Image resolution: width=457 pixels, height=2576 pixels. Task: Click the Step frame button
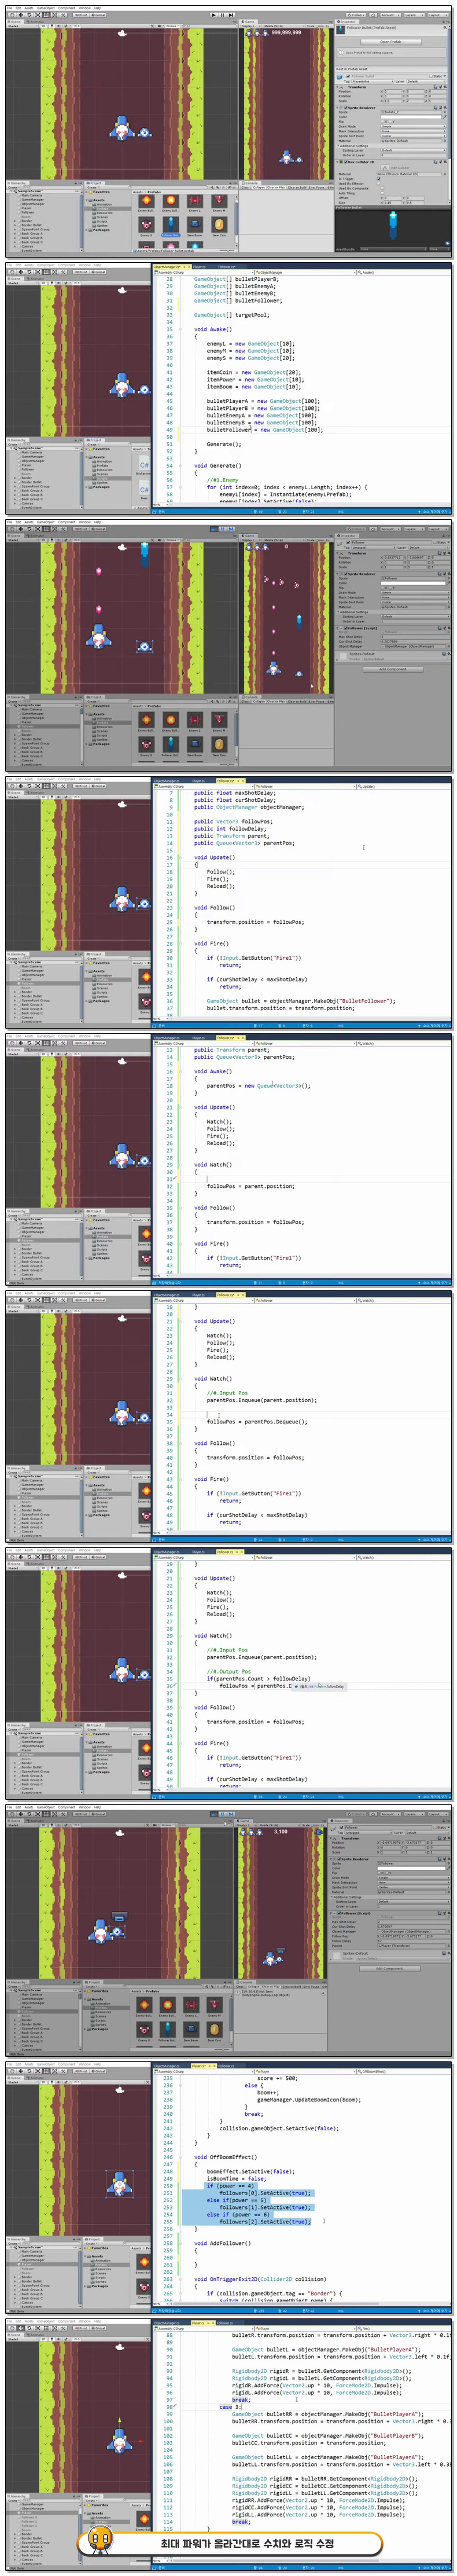pyautogui.click(x=228, y=15)
